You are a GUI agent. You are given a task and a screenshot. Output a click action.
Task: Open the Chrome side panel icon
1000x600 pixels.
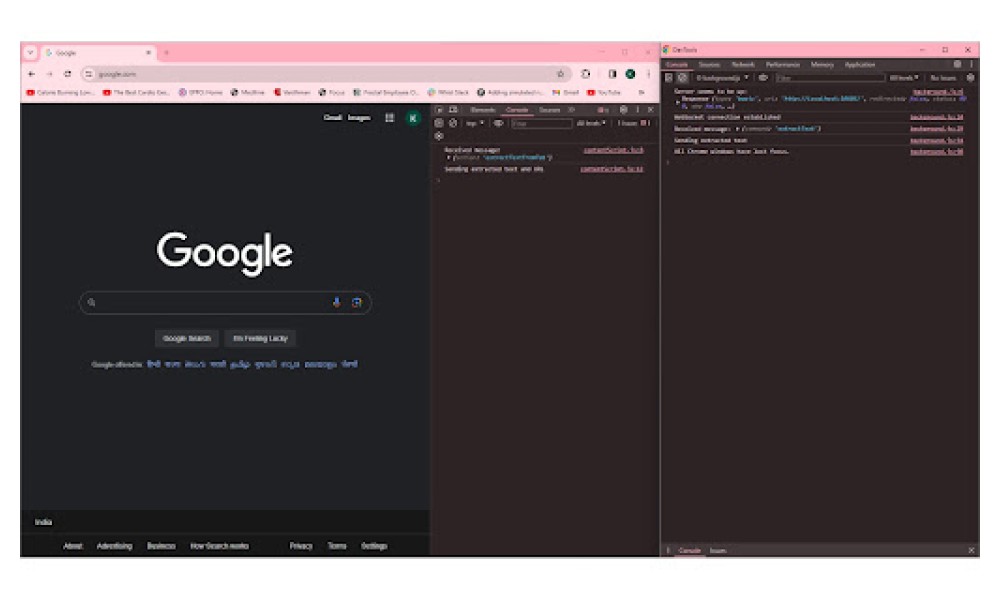click(612, 74)
